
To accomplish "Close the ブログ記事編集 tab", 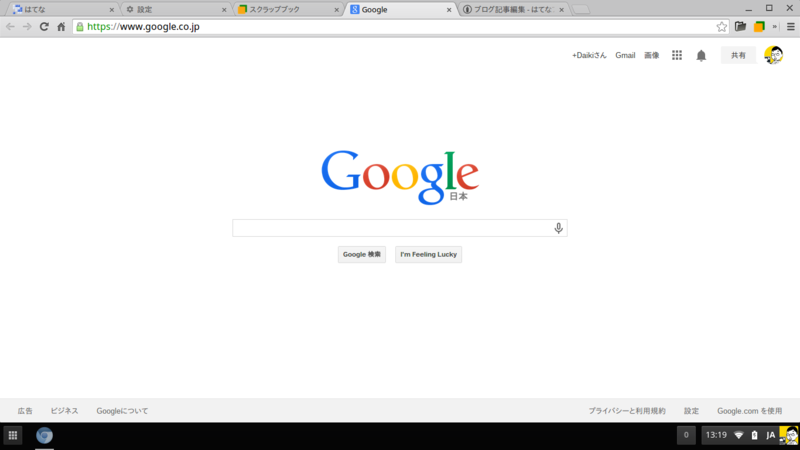I will point(561,10).
